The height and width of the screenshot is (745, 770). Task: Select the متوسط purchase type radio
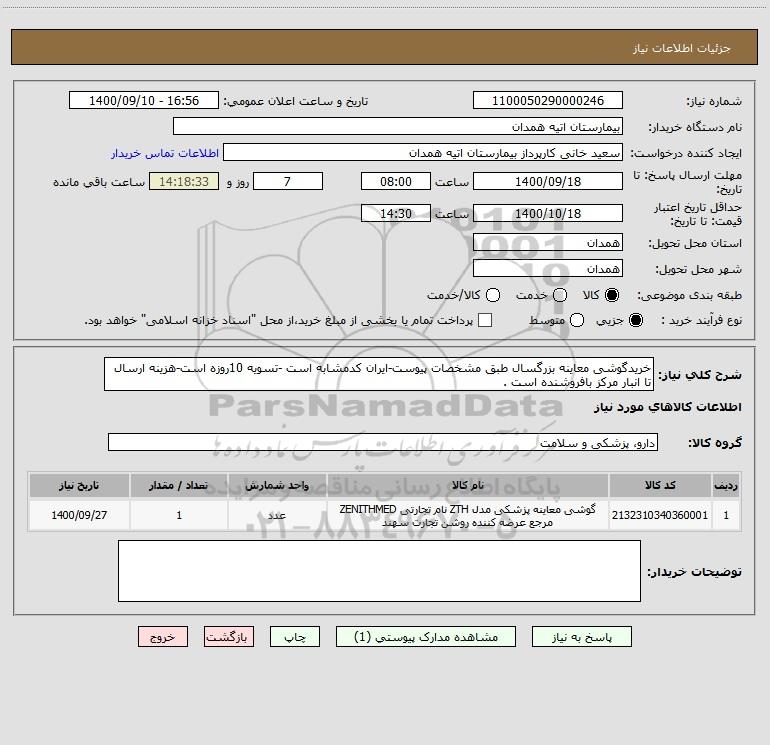577,320
